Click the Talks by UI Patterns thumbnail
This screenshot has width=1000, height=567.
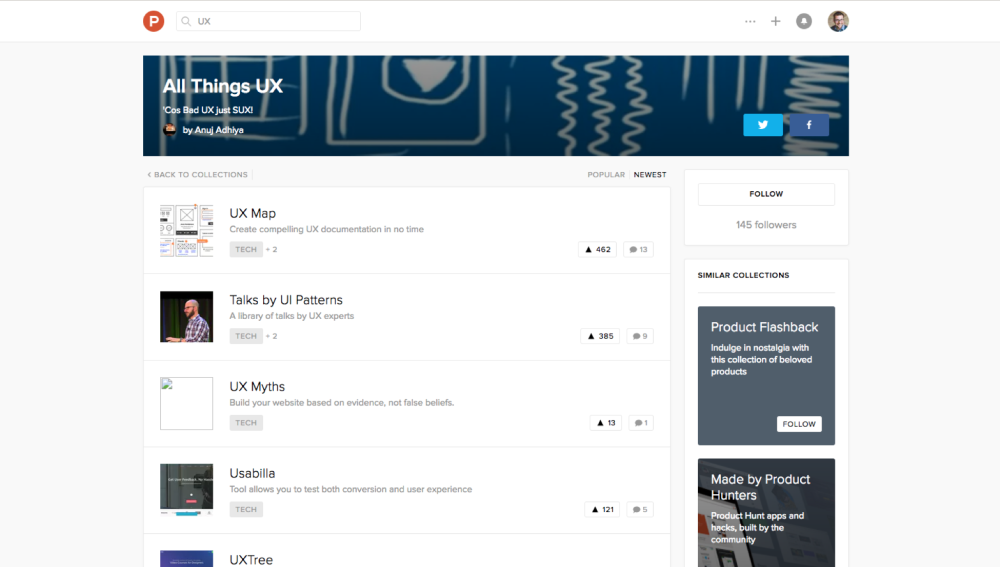tap(186, 317)
